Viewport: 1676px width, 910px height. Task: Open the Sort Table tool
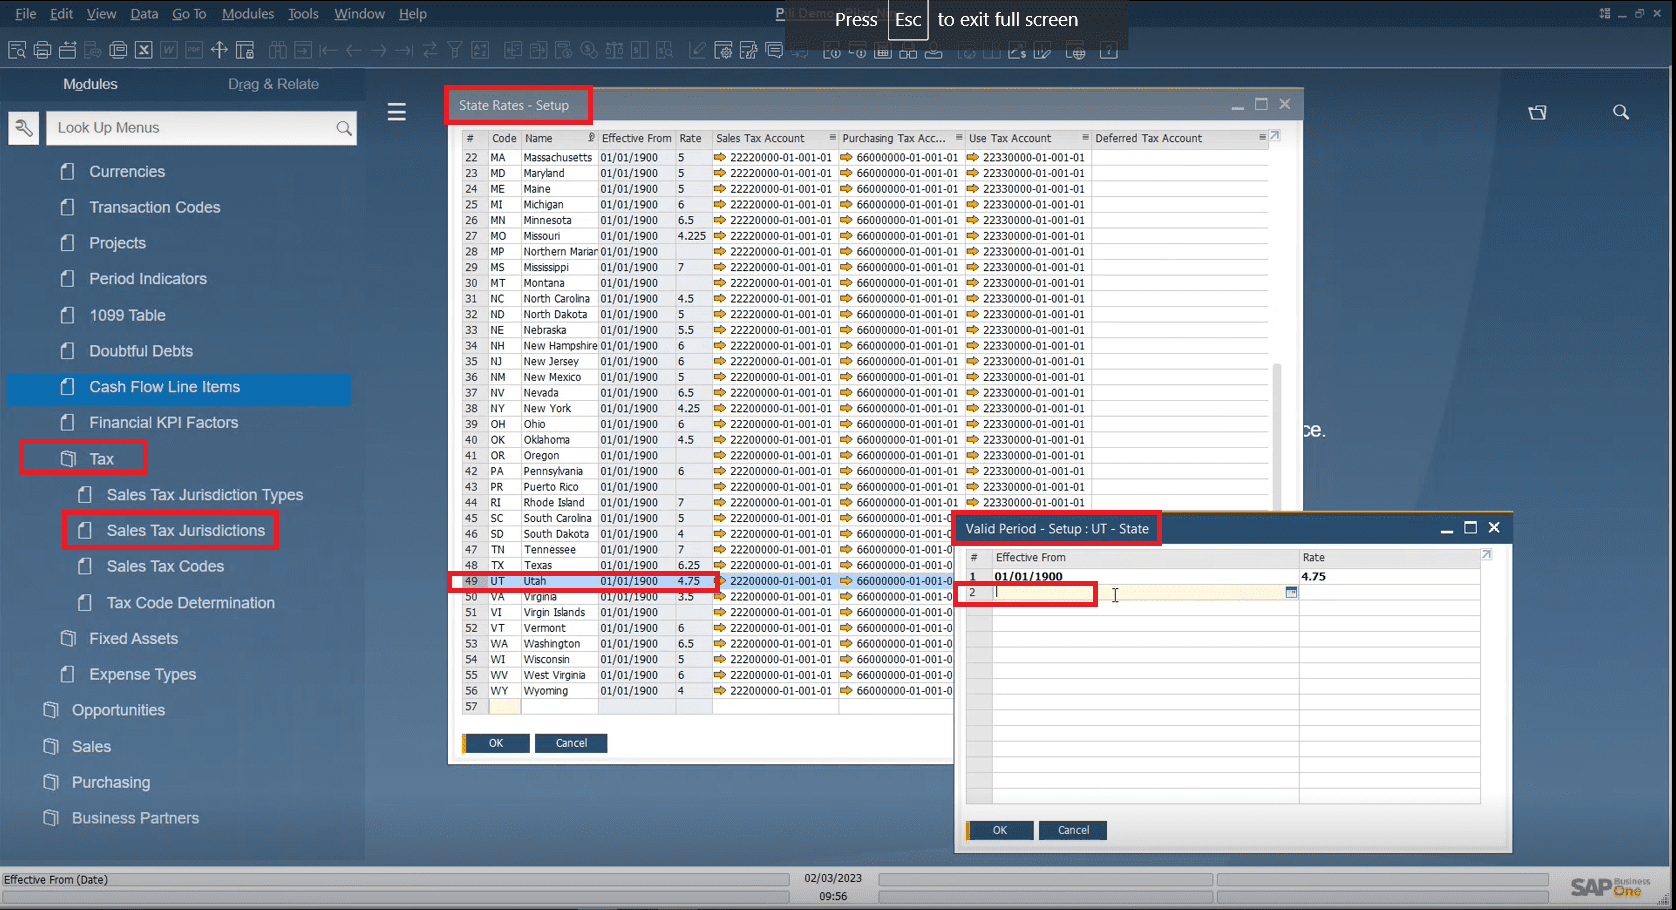click(x=481, y=50)
